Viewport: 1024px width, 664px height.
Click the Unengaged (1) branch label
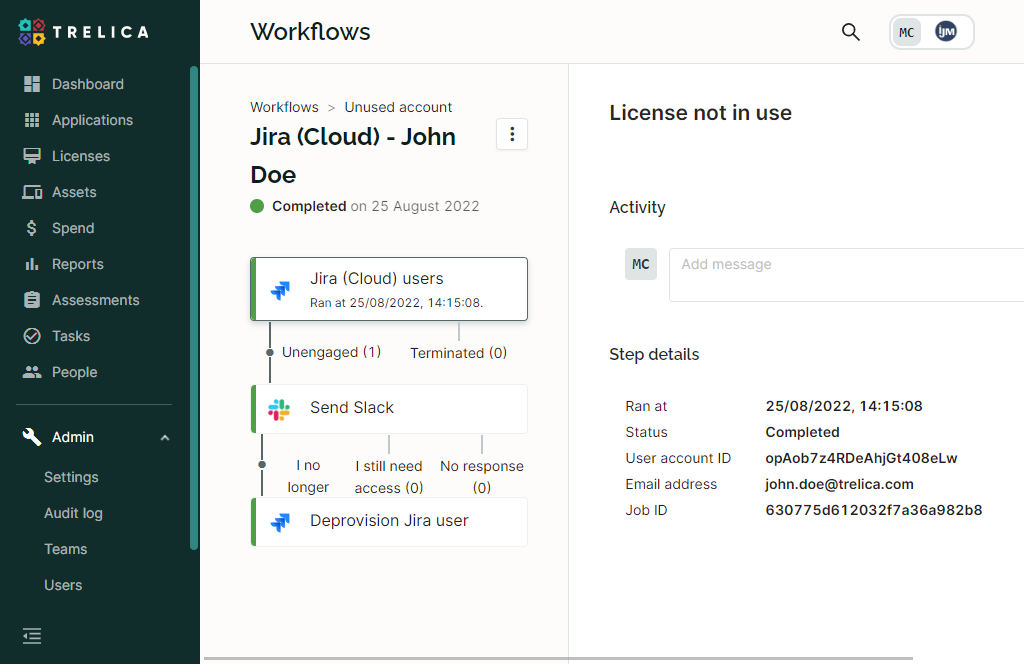(x=331, y=352)
